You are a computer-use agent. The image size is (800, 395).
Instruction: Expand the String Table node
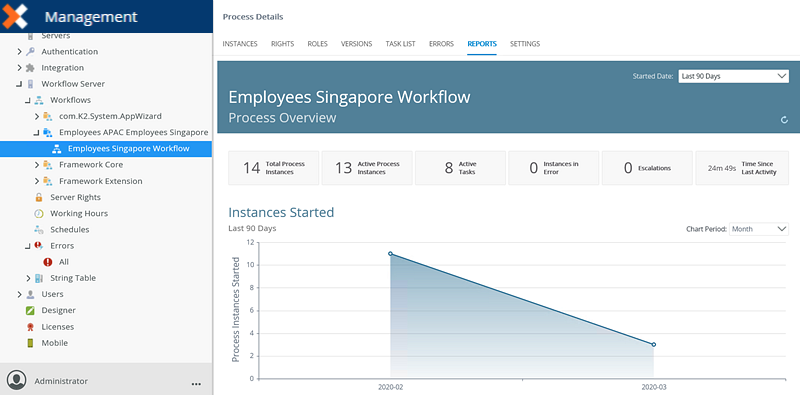tap(28, 278)
